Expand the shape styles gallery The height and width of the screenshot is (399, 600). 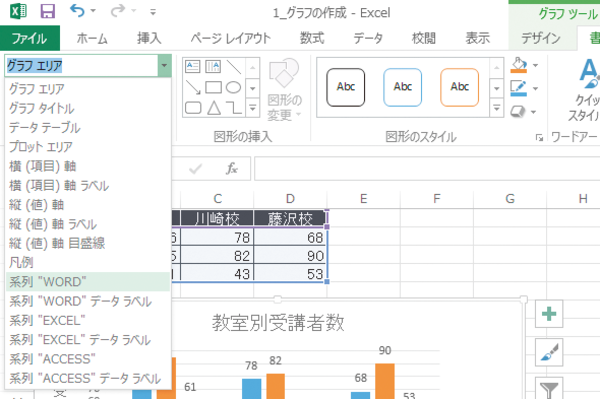(x=497, y=108)
